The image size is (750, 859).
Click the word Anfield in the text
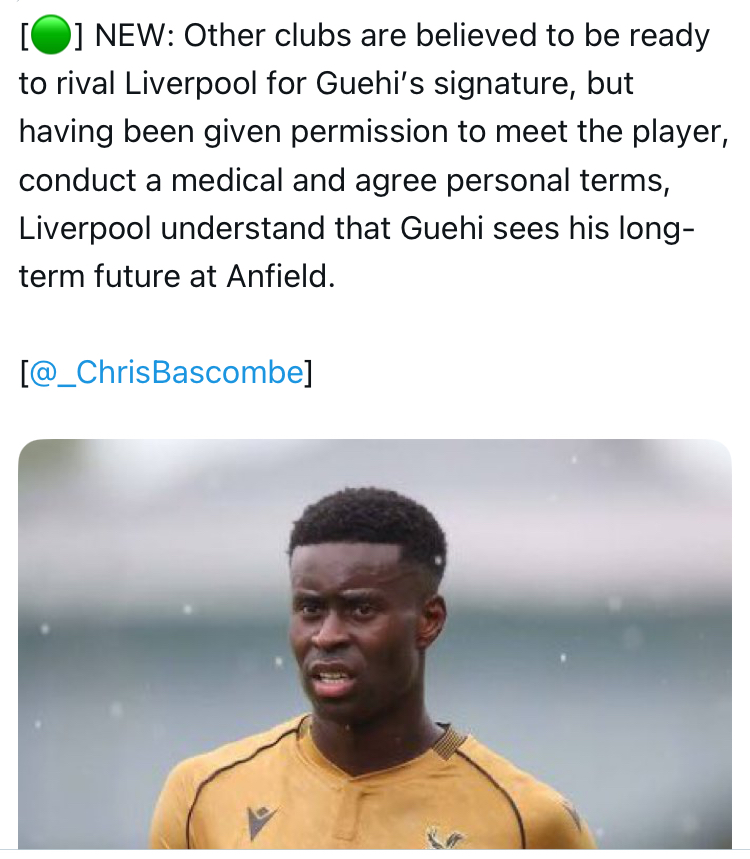tap(278, 276)
